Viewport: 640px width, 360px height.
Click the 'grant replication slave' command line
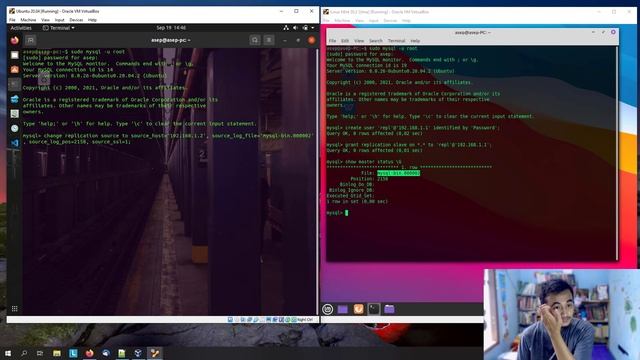click(409, 144)
